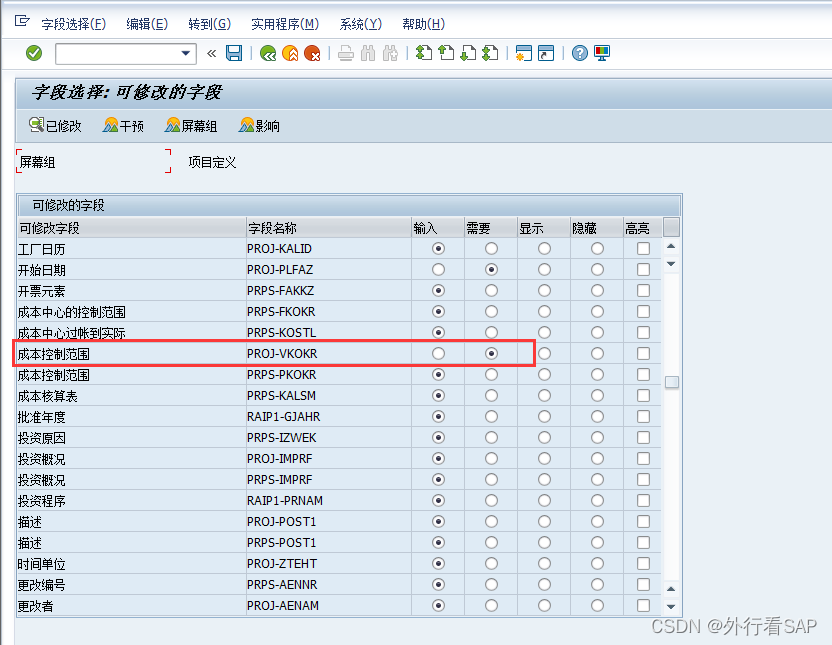Exit using the yellow up-arrow icon
Viewport: 832px width, 645px height.
click(290, 53)
